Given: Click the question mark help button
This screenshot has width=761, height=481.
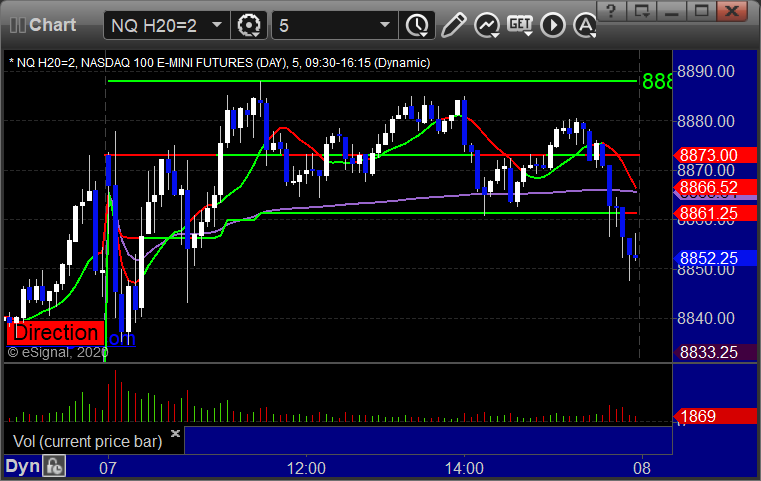Looking at the screenshot, I should pyautogui.click(x=611, y=11).
